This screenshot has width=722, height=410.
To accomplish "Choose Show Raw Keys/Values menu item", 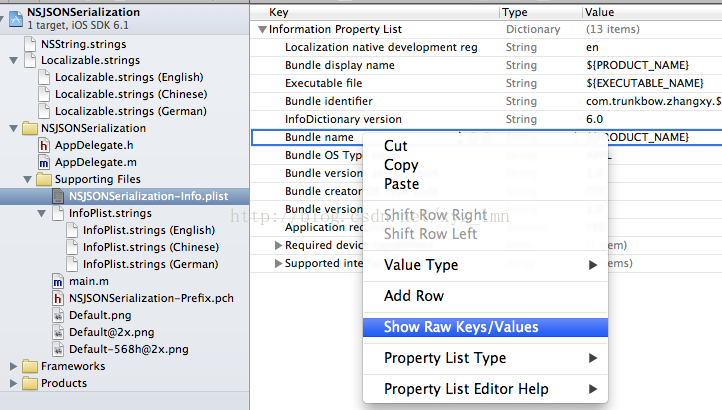I will pos(461,327).
